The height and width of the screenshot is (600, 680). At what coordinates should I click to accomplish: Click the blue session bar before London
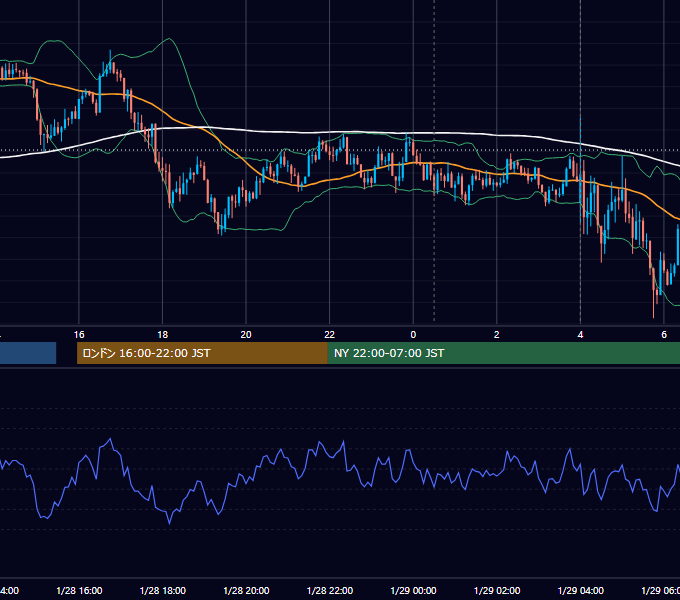tap(28, 353)
